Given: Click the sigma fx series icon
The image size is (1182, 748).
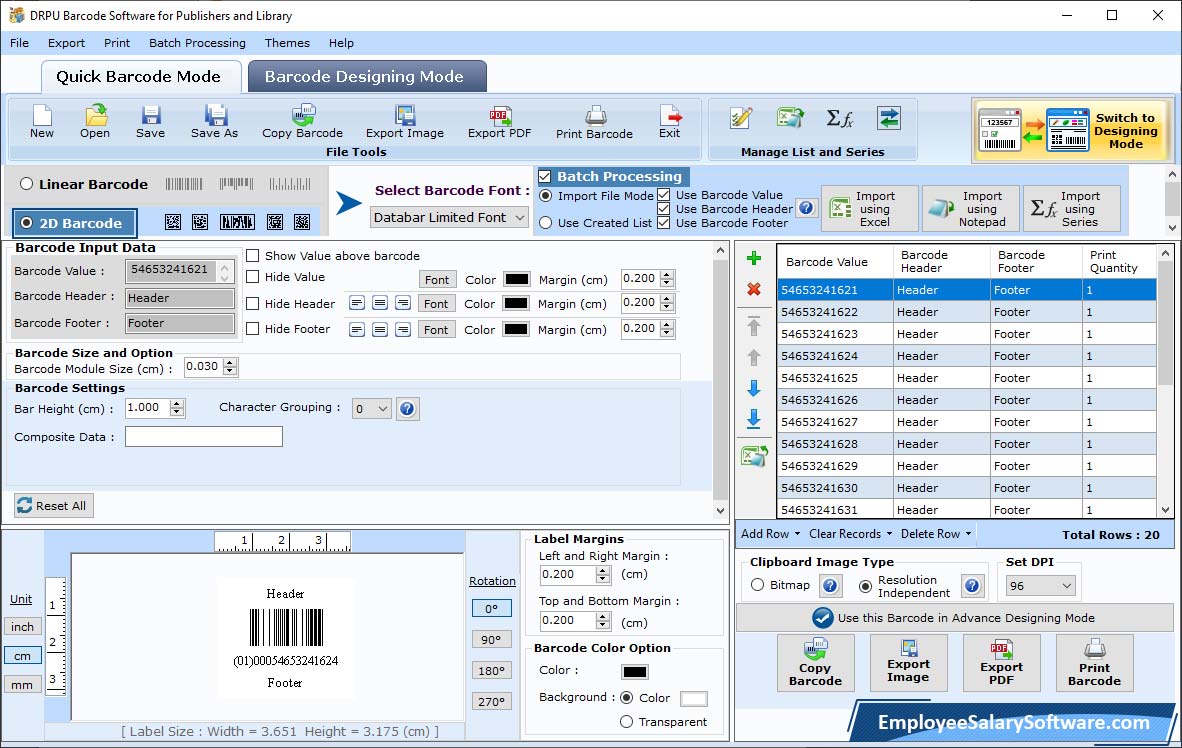Looking at the screenshot, I should (839, 118).
